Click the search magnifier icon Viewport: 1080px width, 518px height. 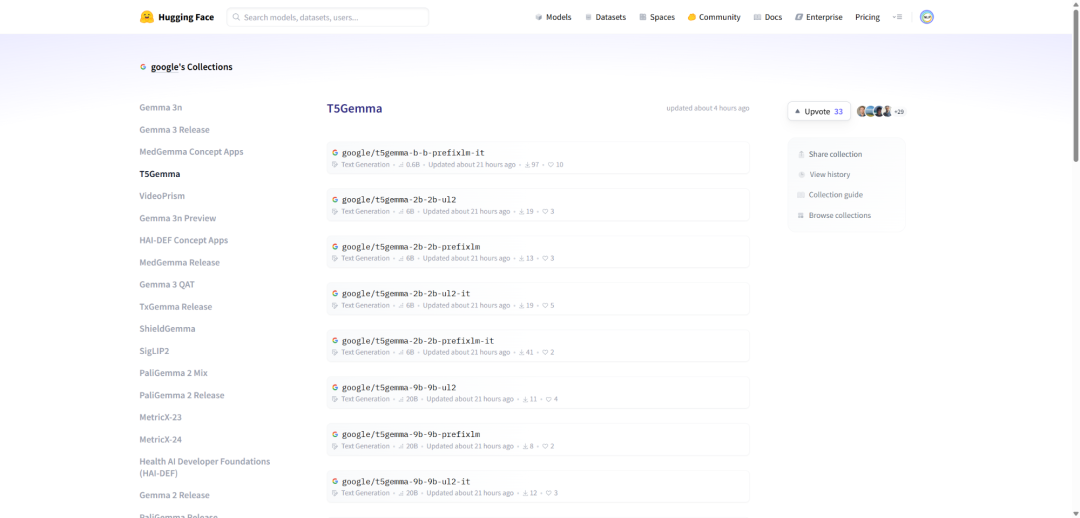(x=236, y=17)
